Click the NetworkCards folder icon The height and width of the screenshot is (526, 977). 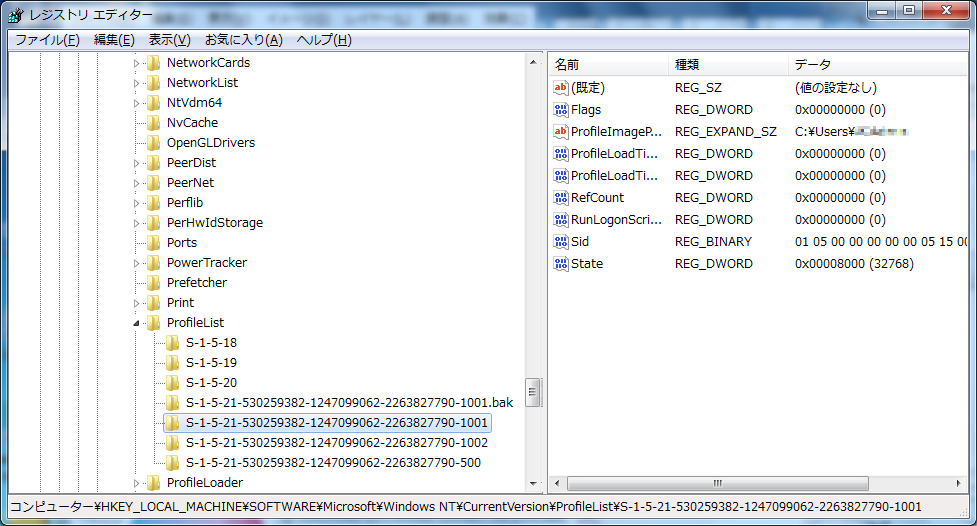click(153, 63)
